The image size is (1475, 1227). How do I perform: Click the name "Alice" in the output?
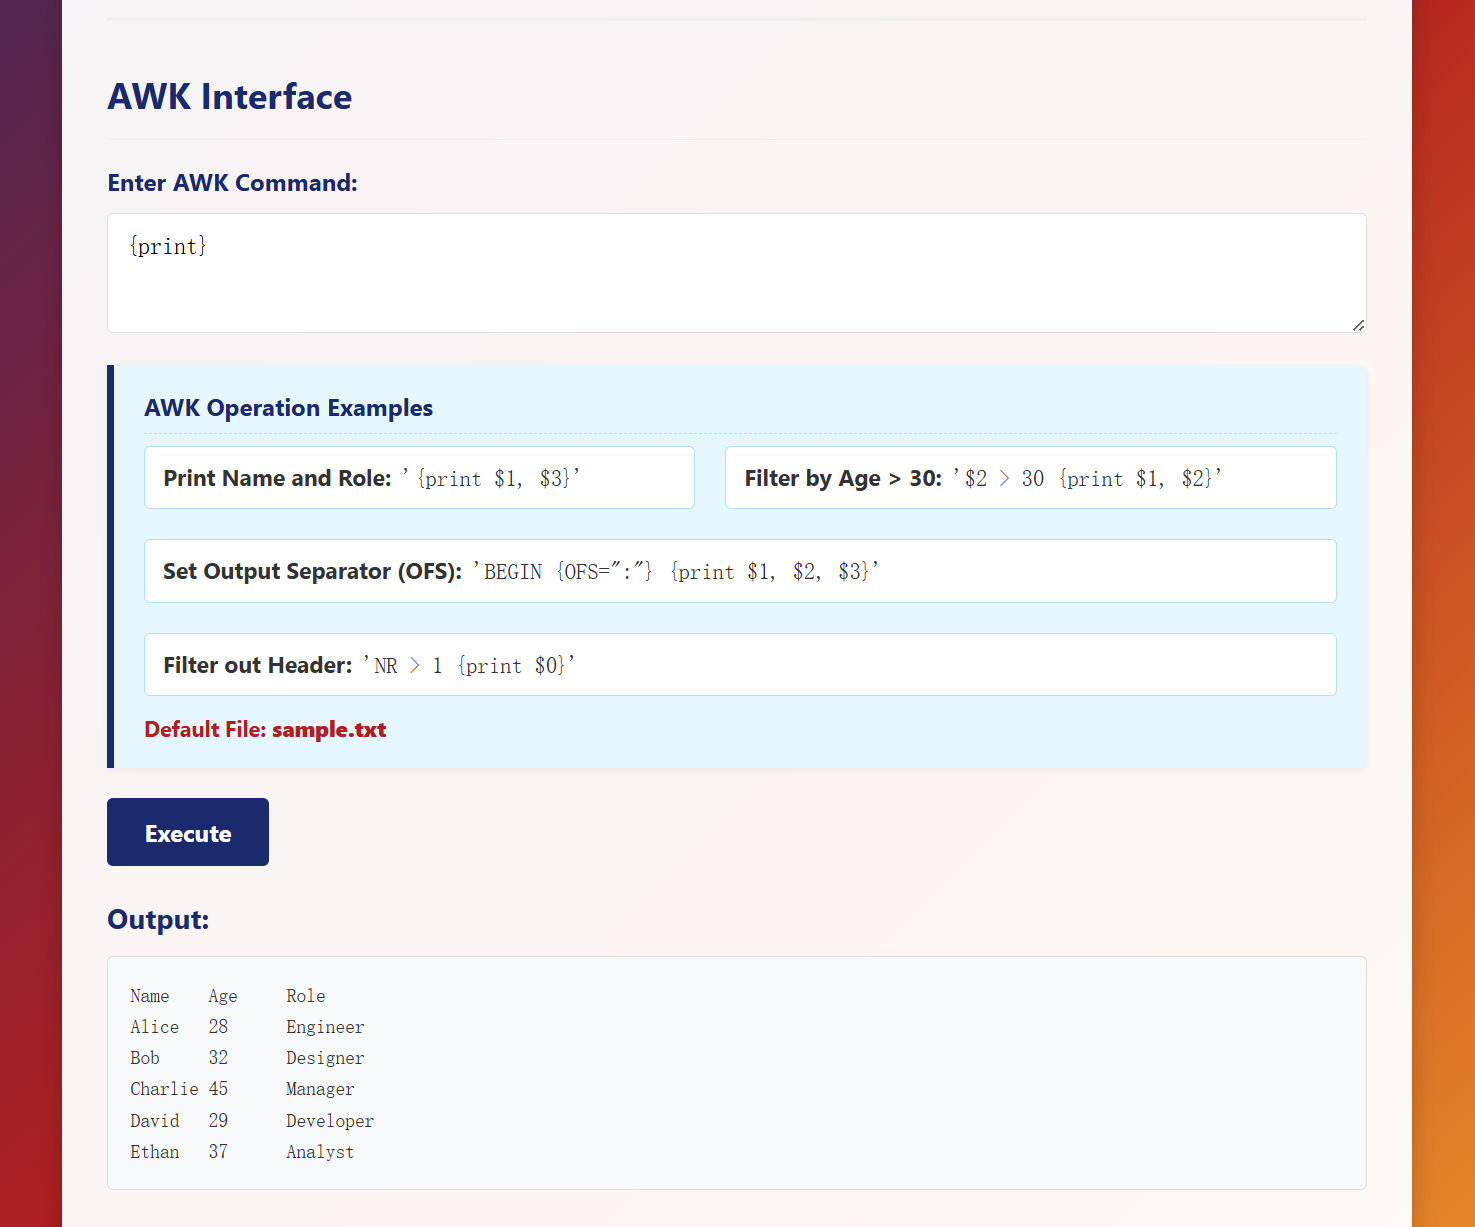(x=155, y=1027)
